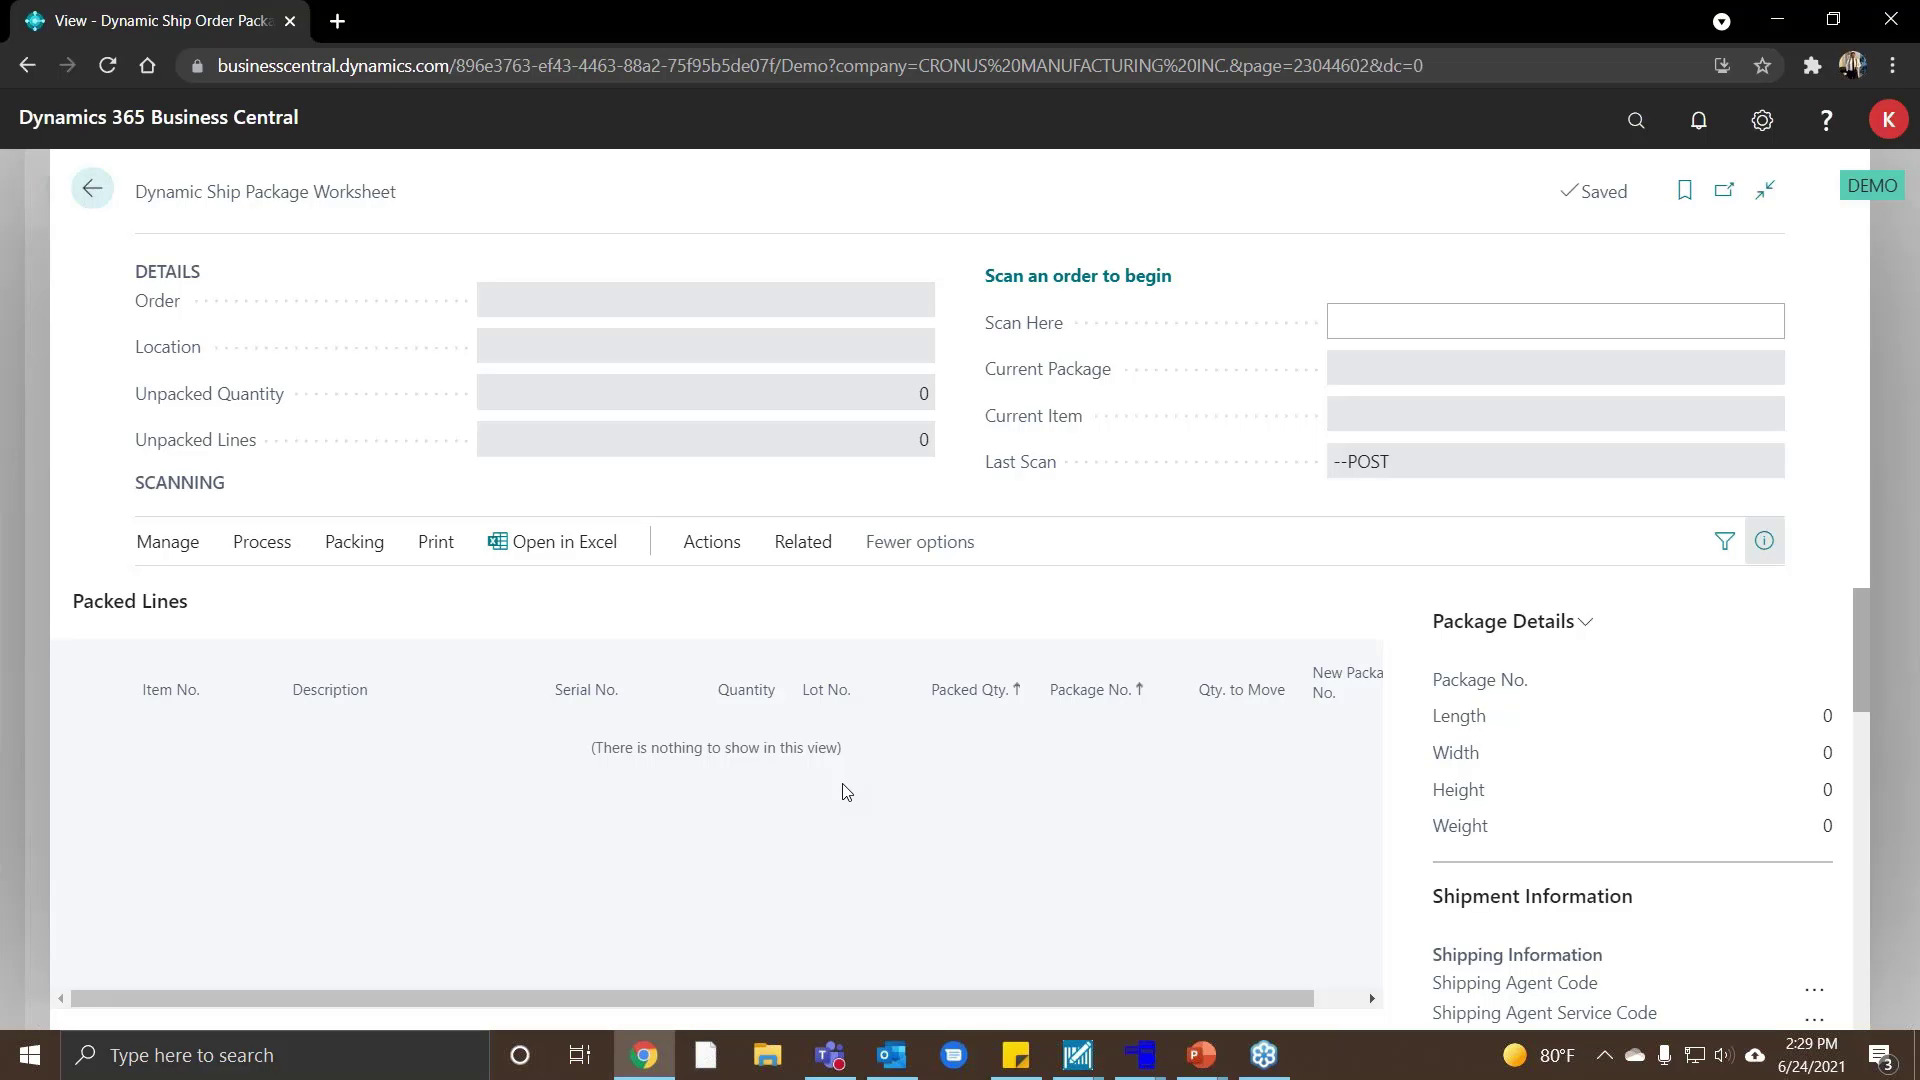The height and width of the screenshot is (1080, 1920).
Task: Open the Actions menu
Action: pos(711,541)
